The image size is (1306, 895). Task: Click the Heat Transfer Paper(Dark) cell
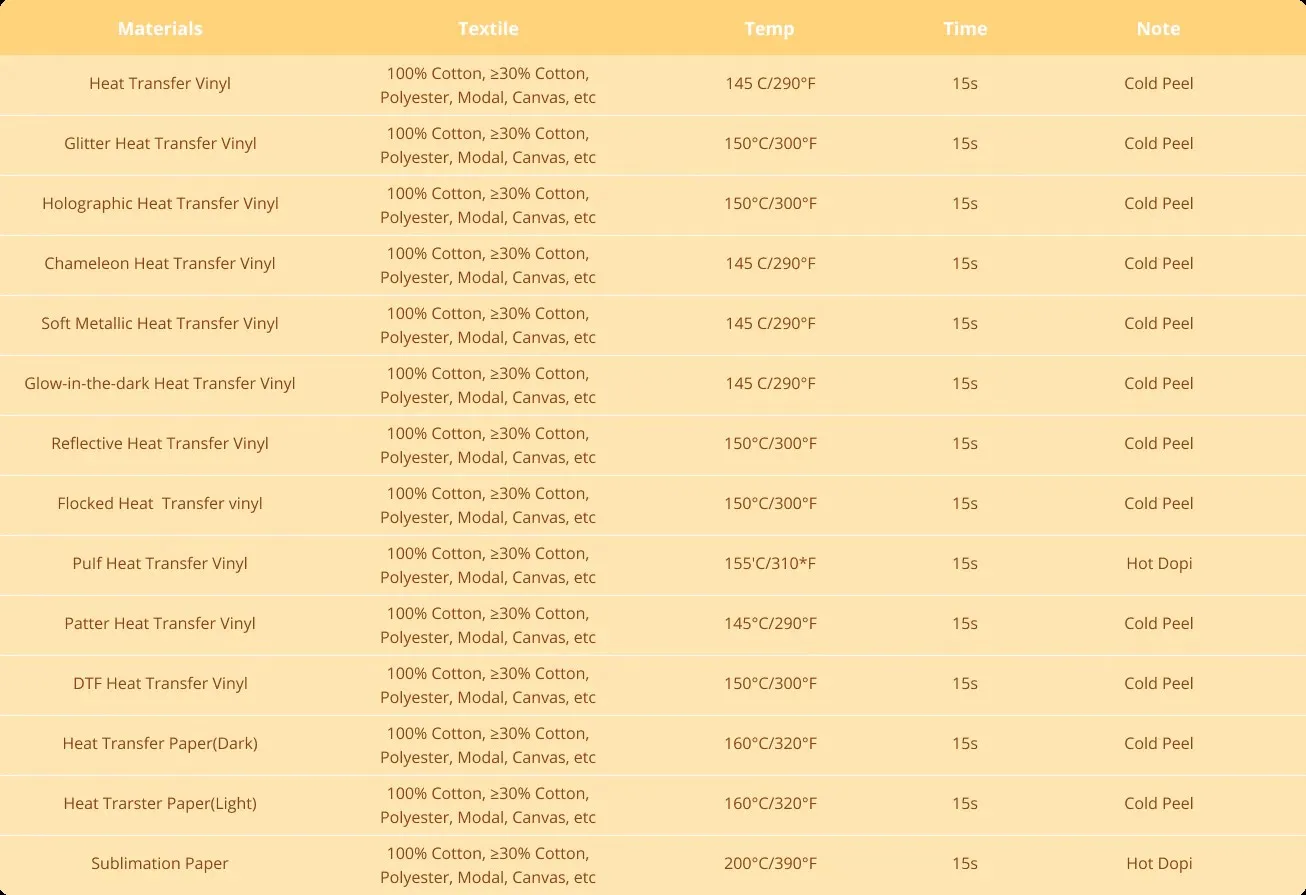tap(160, 743)
